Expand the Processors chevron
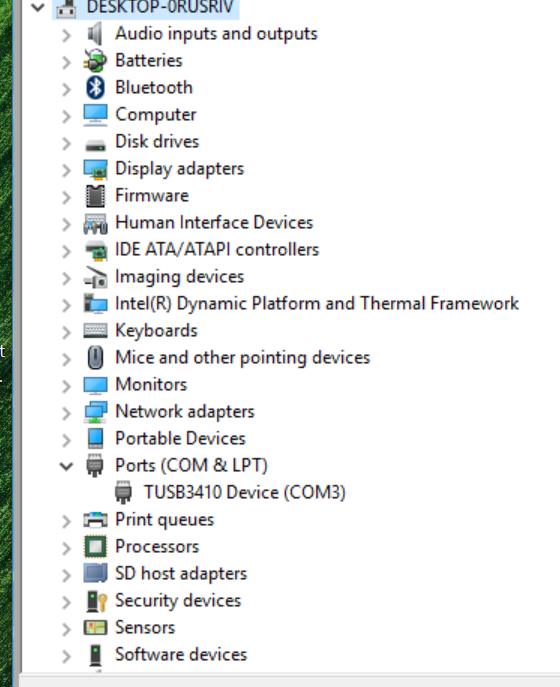The image size is (560, 687). 67,548
